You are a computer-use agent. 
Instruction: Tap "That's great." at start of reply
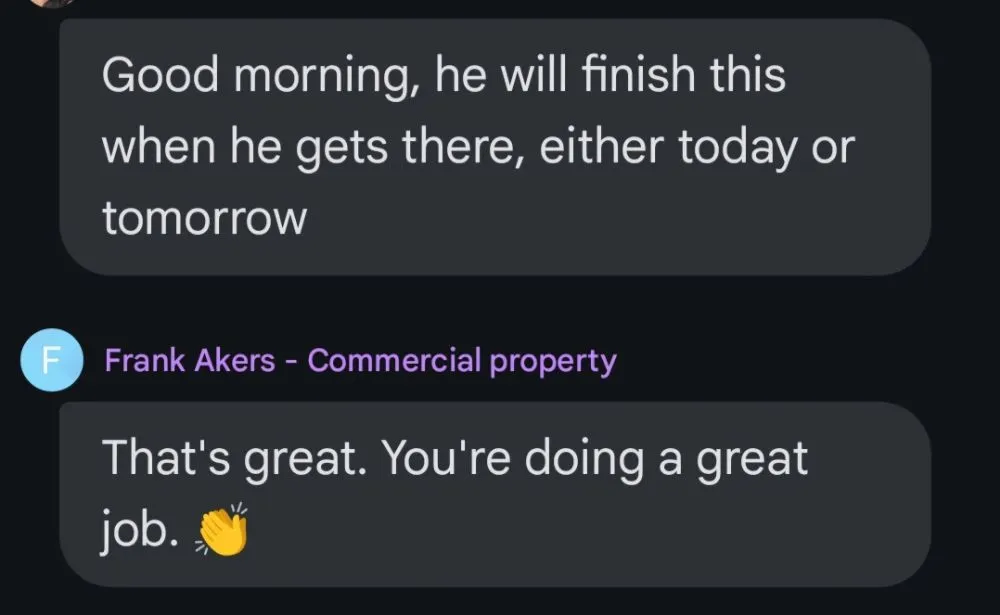(232, 459)
